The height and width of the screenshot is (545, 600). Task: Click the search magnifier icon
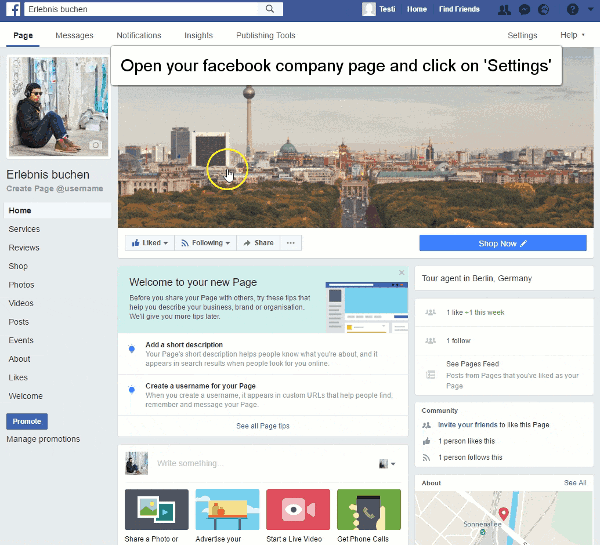270,9
